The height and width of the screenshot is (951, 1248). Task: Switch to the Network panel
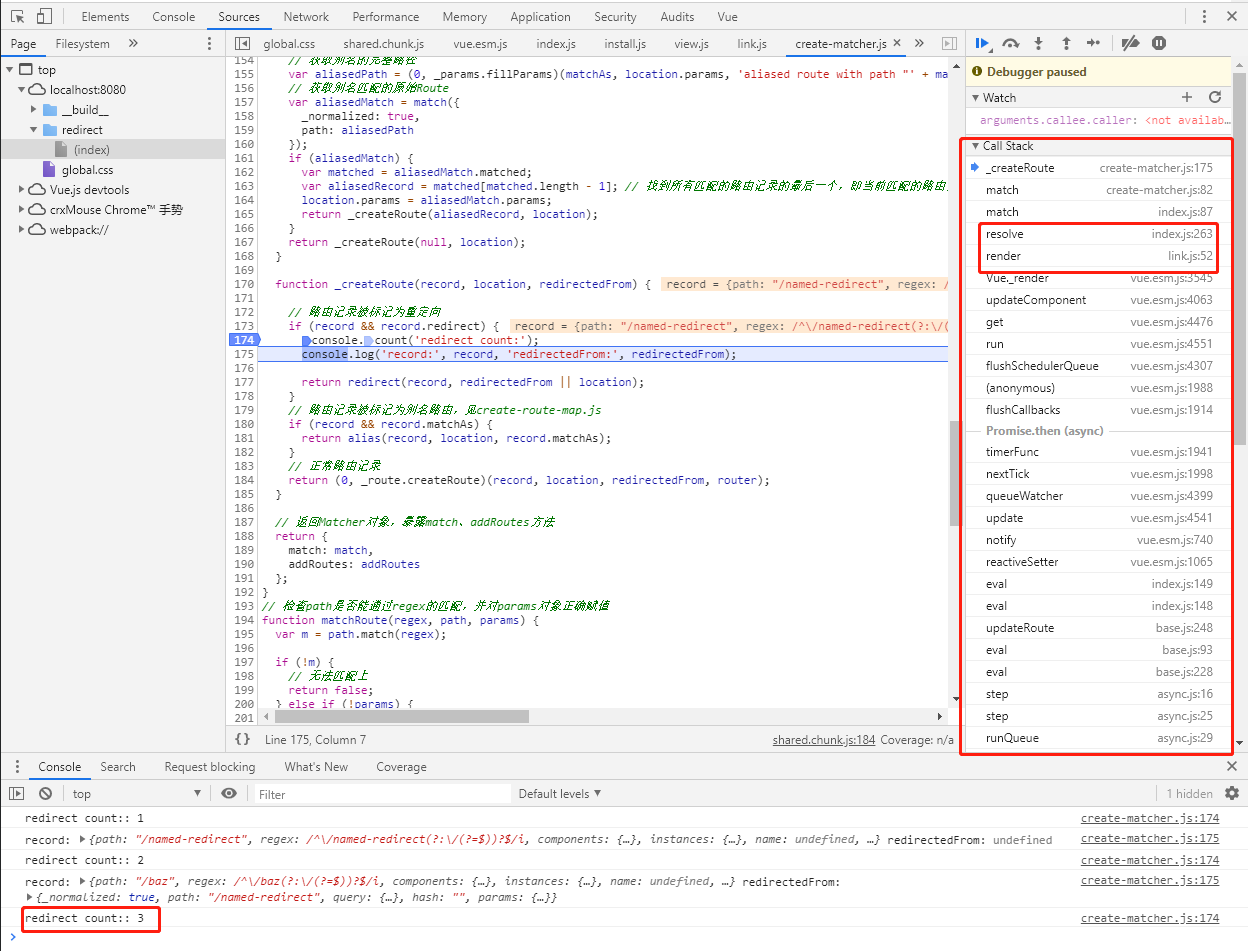click(x=305, y=16)
